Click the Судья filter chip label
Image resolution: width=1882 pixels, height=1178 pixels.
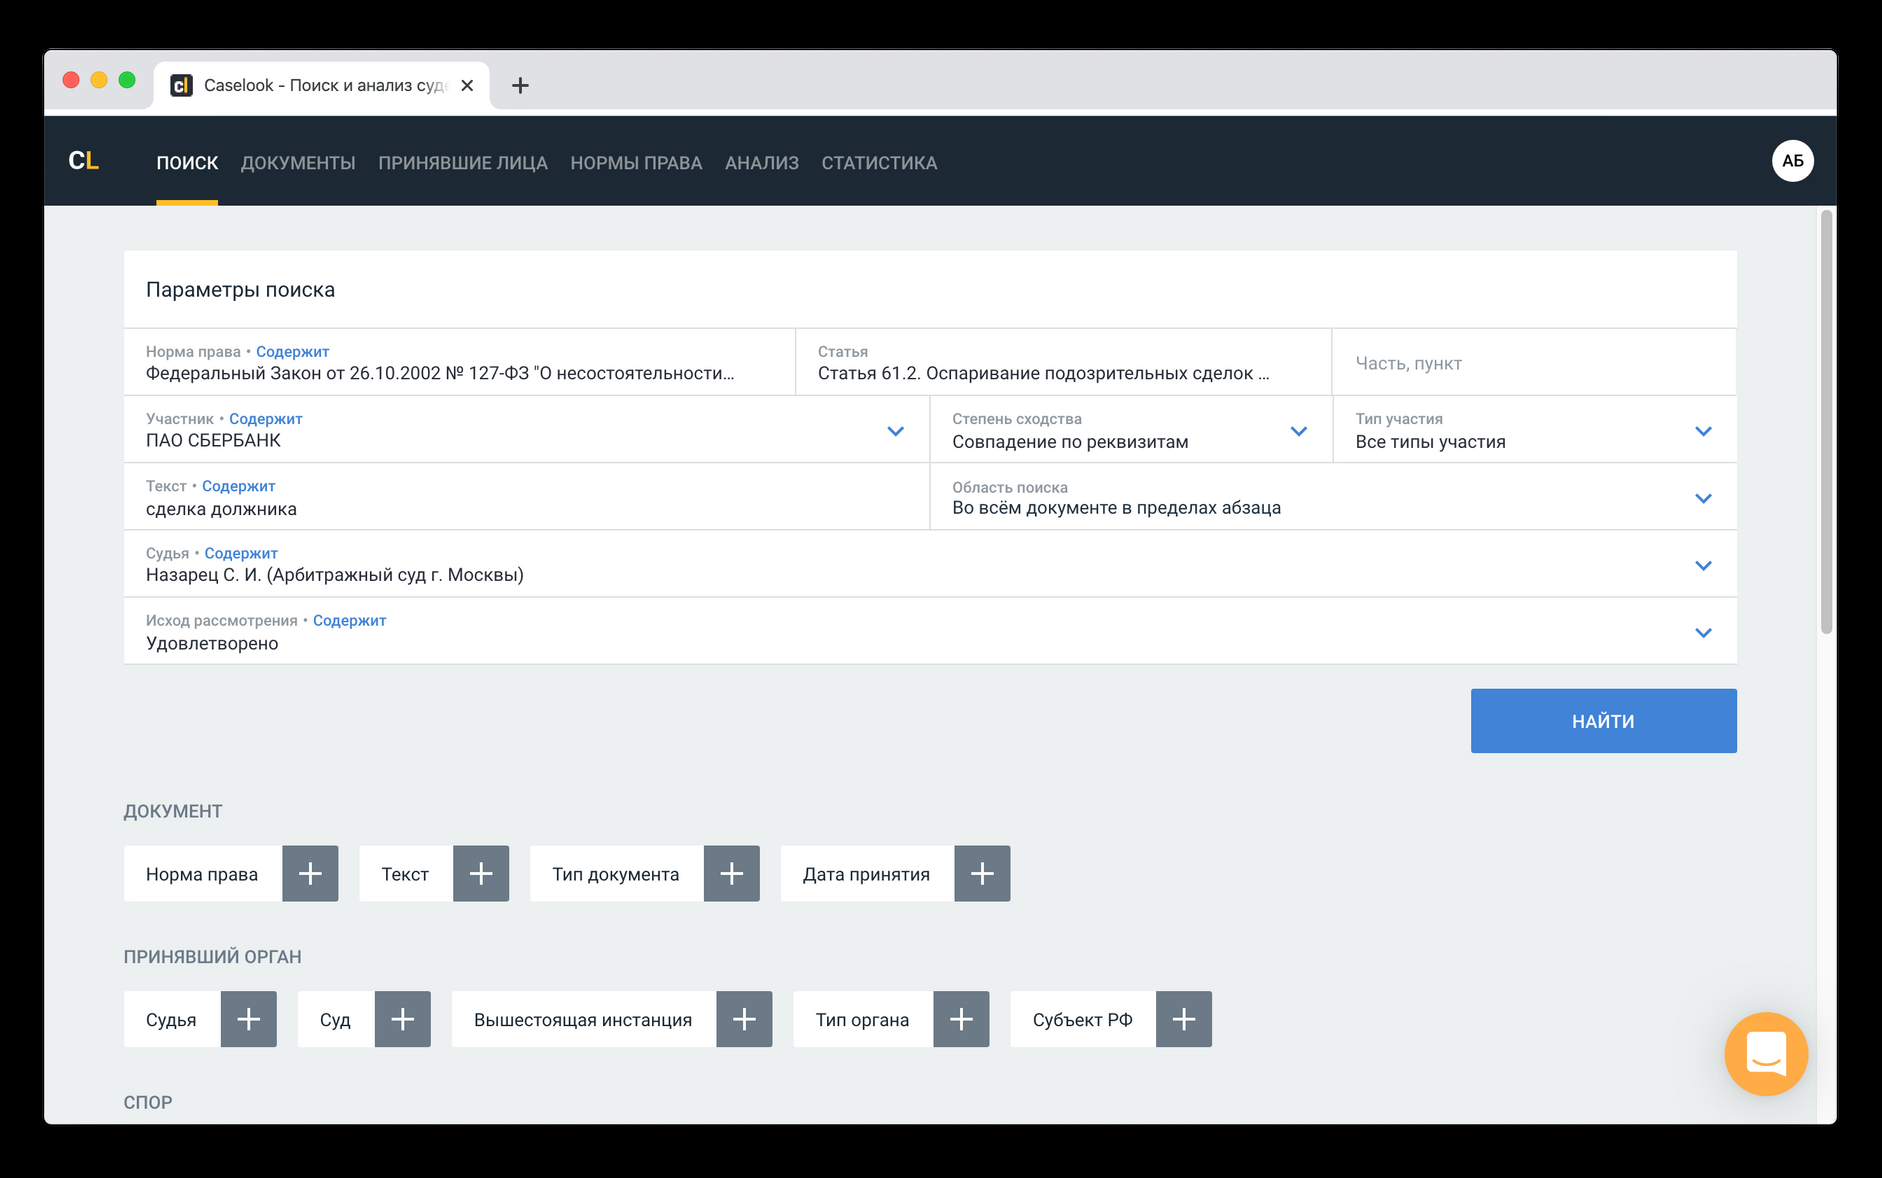point(171,1019)
